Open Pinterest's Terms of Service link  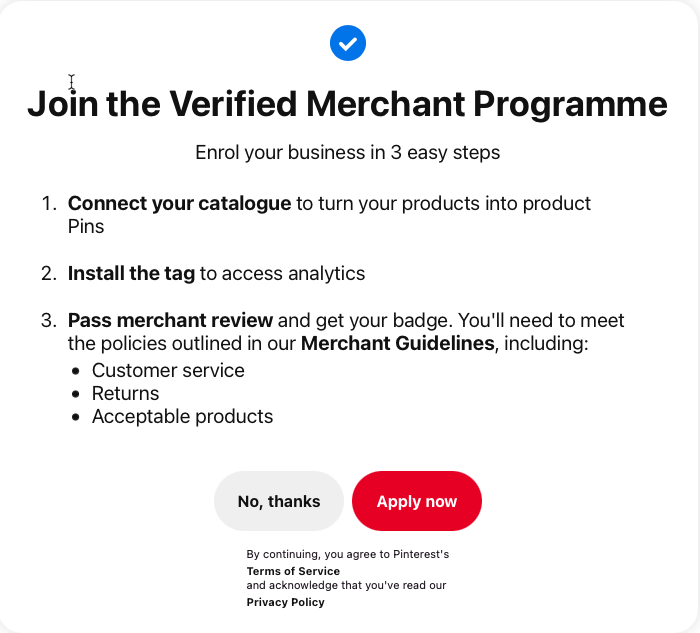[293, 571]
